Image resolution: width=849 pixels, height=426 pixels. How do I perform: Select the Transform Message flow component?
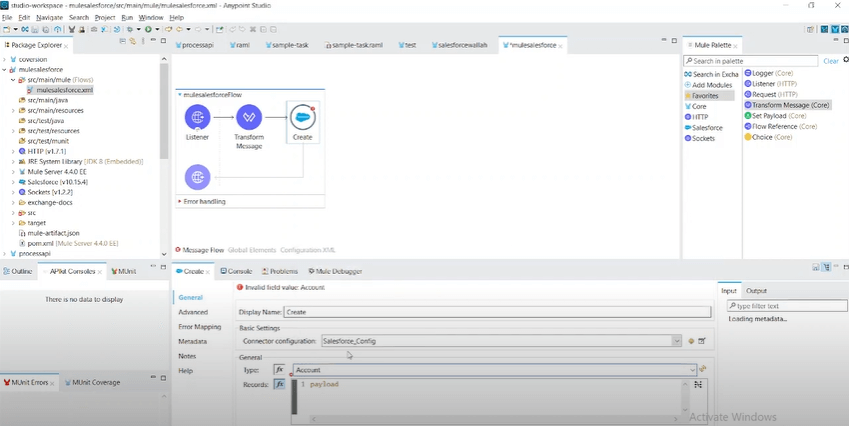pos(249,118)
